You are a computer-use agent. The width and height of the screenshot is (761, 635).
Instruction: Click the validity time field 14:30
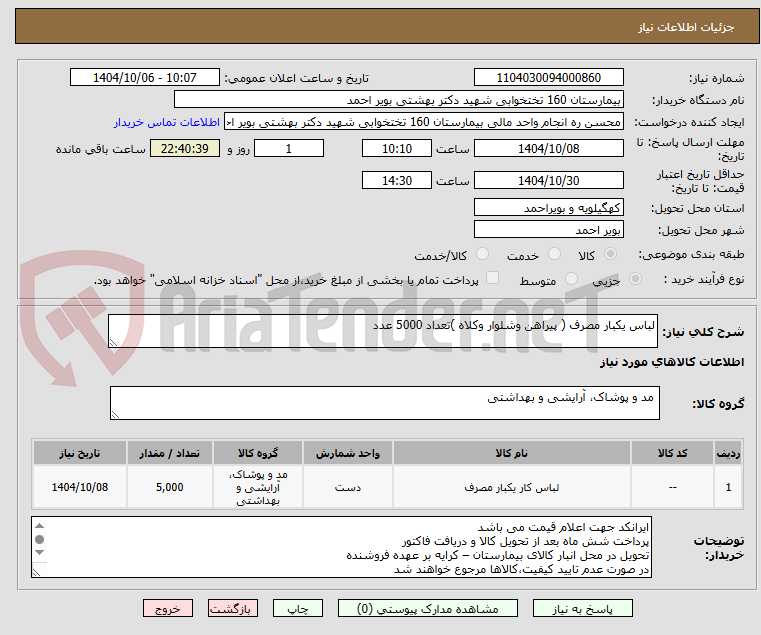[x=397, y=181]
